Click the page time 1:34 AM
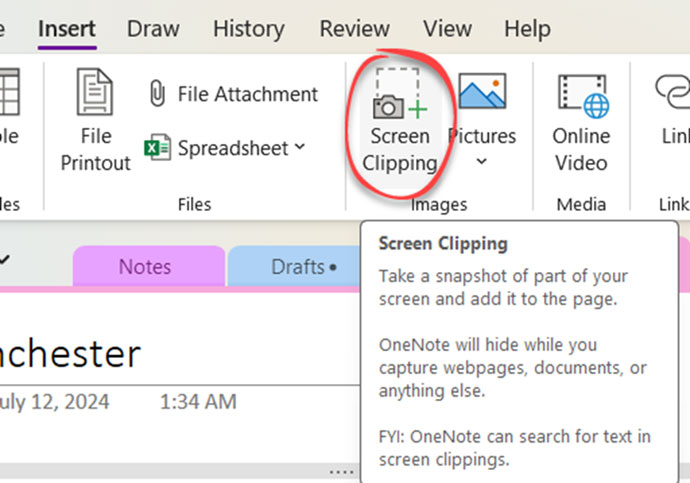Viewport: 690px width, 483px height. pyautogui.click(x=198, y=403)
